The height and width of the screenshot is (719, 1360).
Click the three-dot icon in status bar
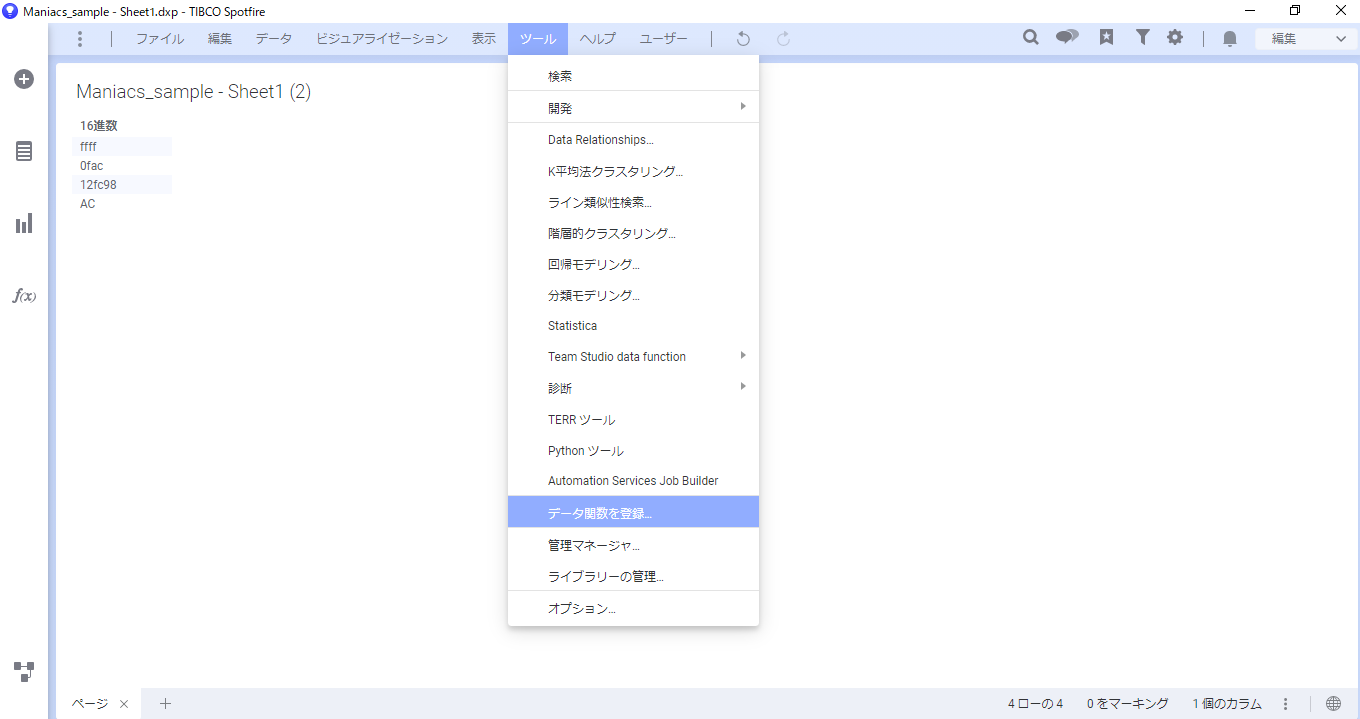pos(1286,704)
